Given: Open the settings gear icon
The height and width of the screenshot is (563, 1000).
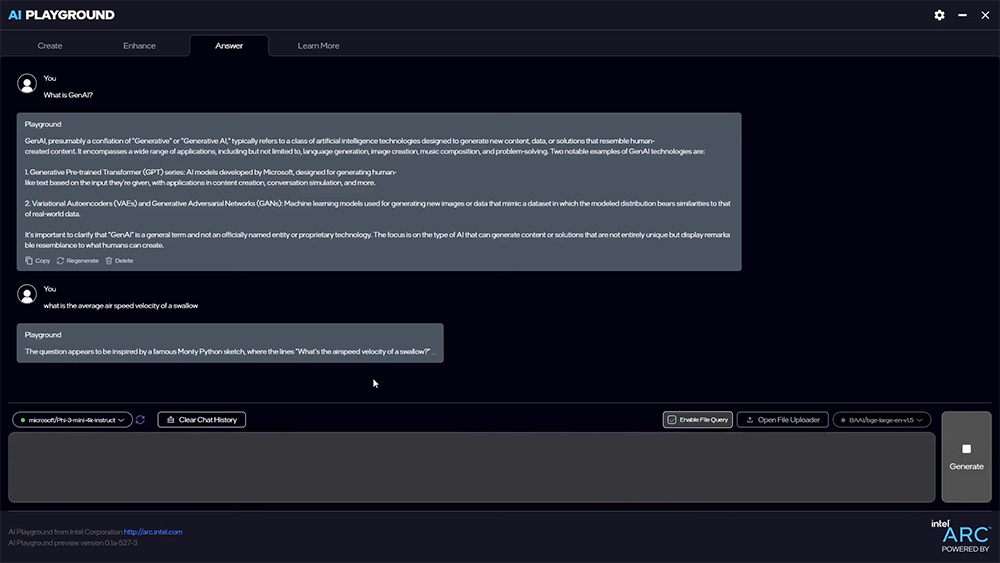Looking at the screenshot, I should (x=939, y=15).
